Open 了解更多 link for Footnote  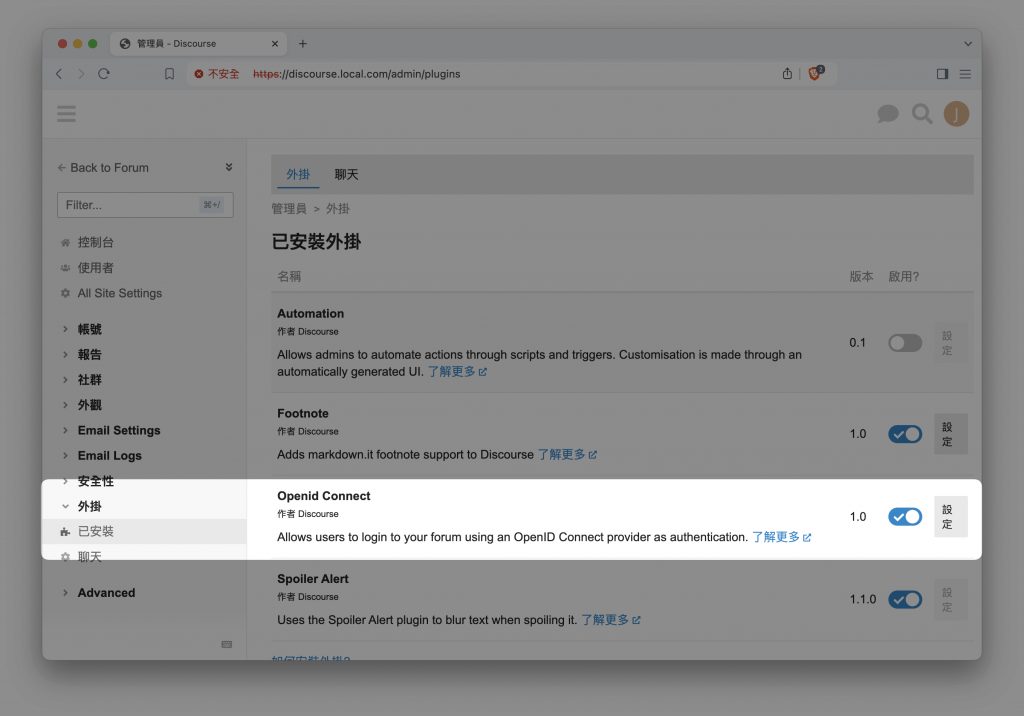(567, 454)
